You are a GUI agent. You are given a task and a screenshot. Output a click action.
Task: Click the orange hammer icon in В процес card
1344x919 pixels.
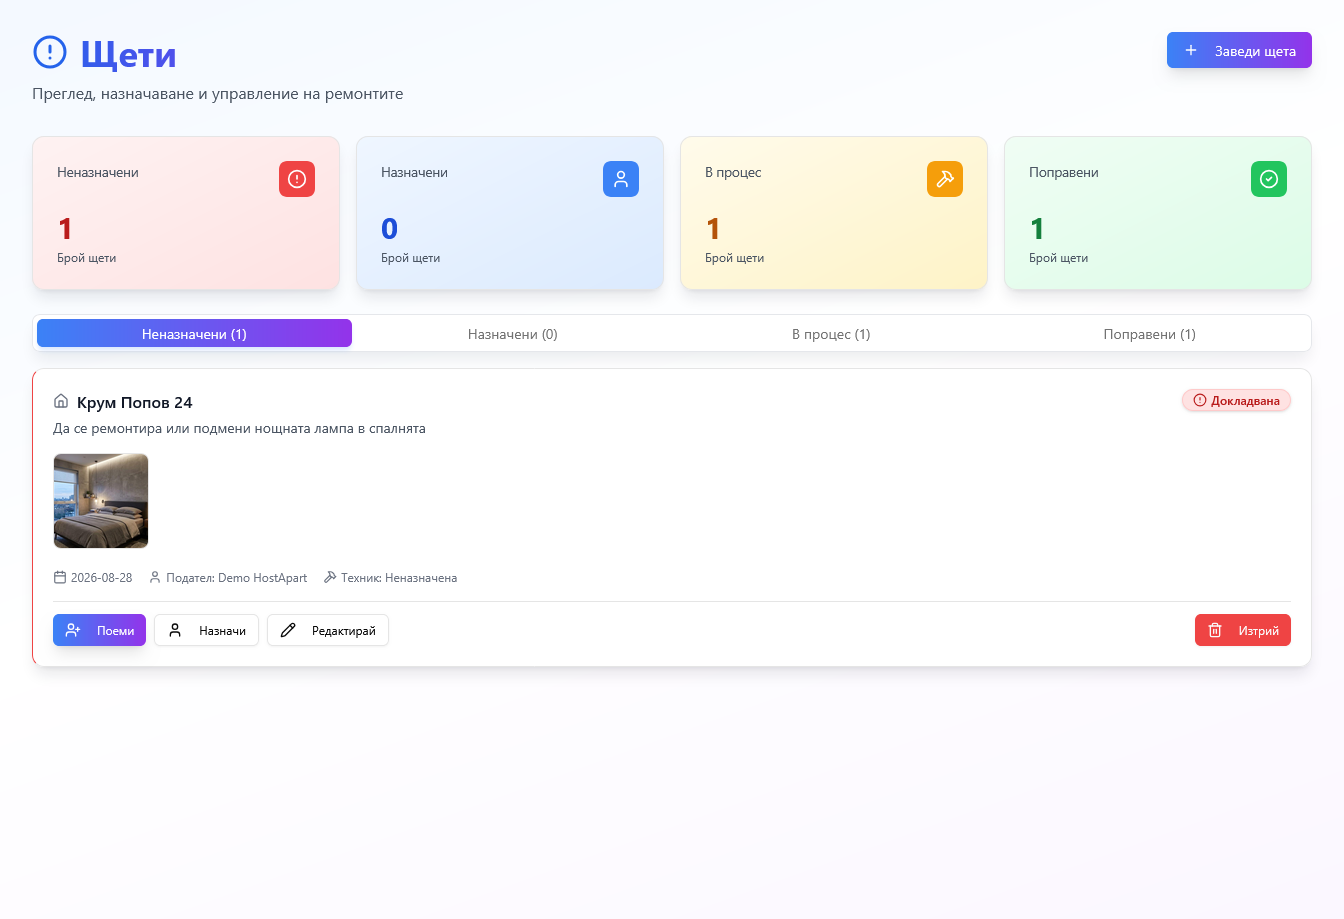[945, 179]
